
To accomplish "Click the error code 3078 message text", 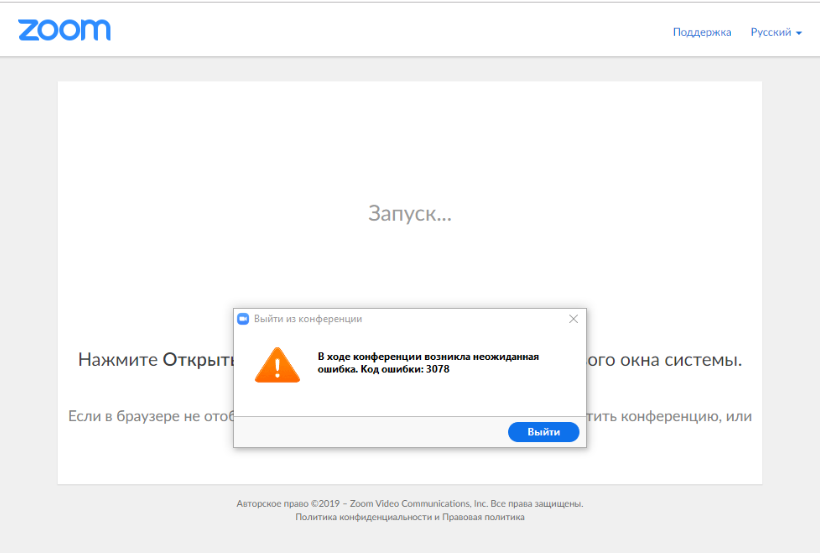I will pyautogui.click(x=428, y=363).
